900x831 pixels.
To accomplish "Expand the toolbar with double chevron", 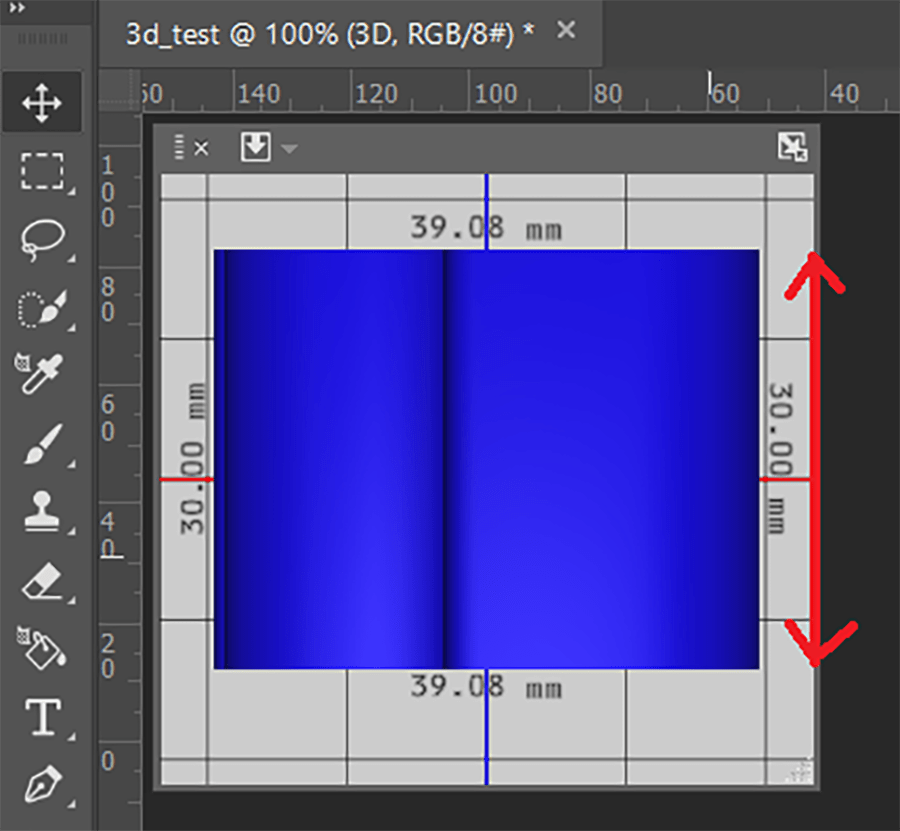I will 17,8.
